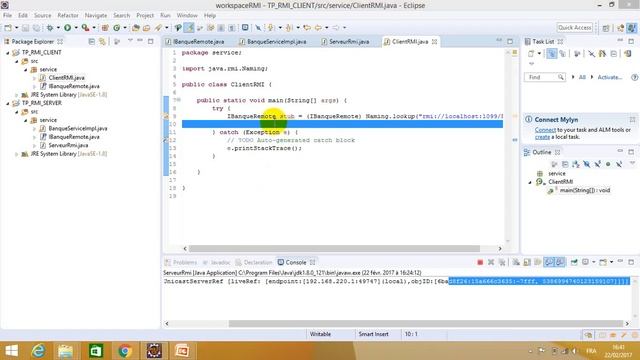This screenshot has width=640, height=360.
Task: Open Display Selected Console dropdown arrow
Action: pyautogui.click(x=593, y=262)
